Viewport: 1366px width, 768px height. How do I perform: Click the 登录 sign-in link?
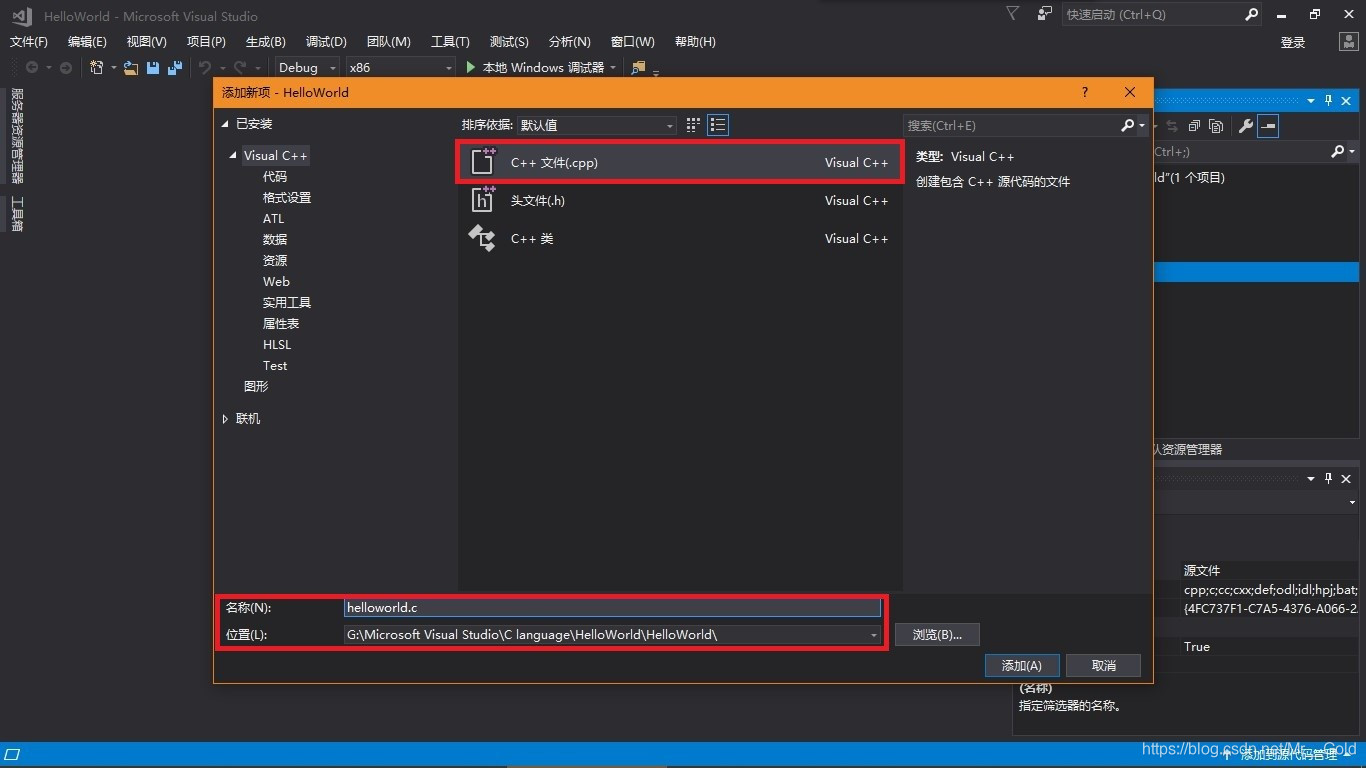1293,42
